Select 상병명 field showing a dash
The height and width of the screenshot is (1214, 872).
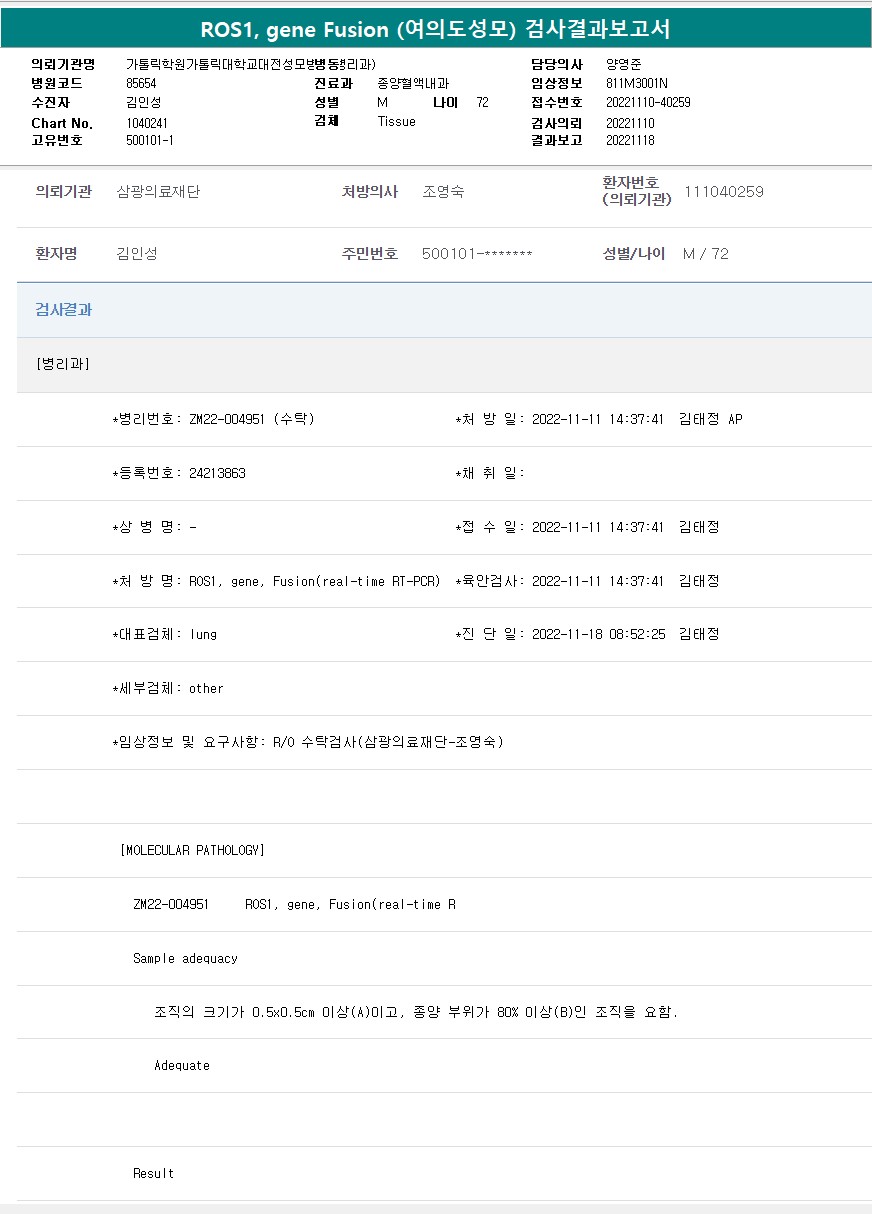154,527
